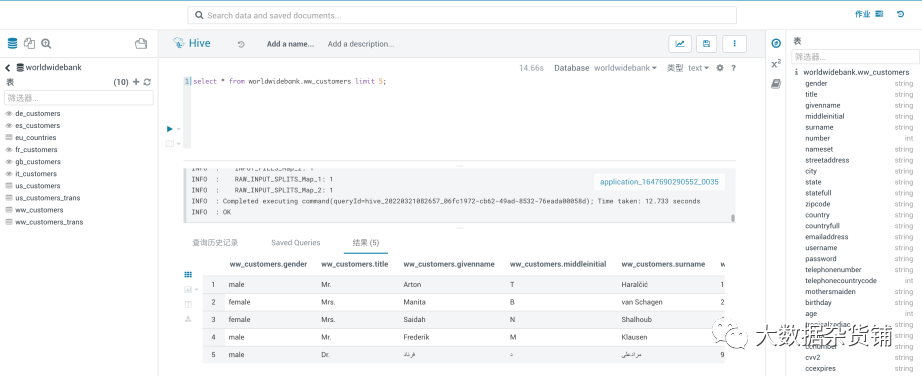Focus the right panel filter field
The image size is (922, 376).
[x=855, y=57]
